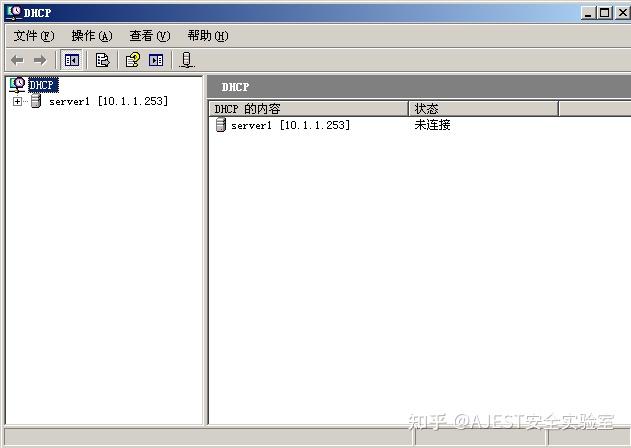Select server1 [10.1.1.253] in the left tree
This screenshot has height=448, width=631.
tap(108, 101)
